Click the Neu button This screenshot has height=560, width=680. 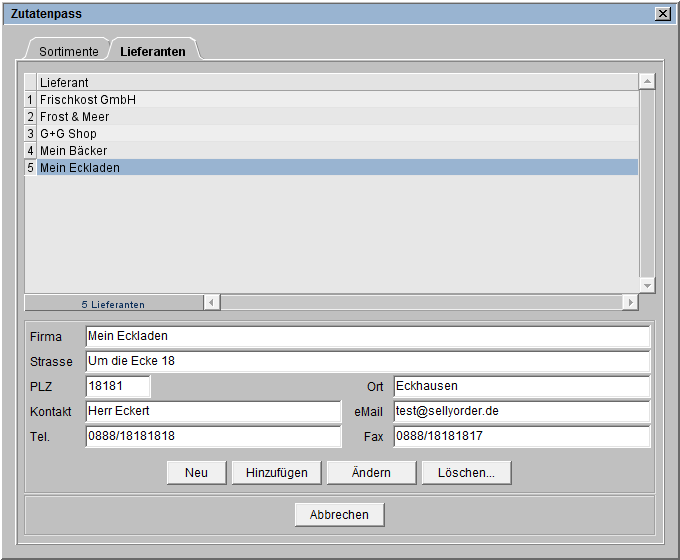tap(196, 473)
